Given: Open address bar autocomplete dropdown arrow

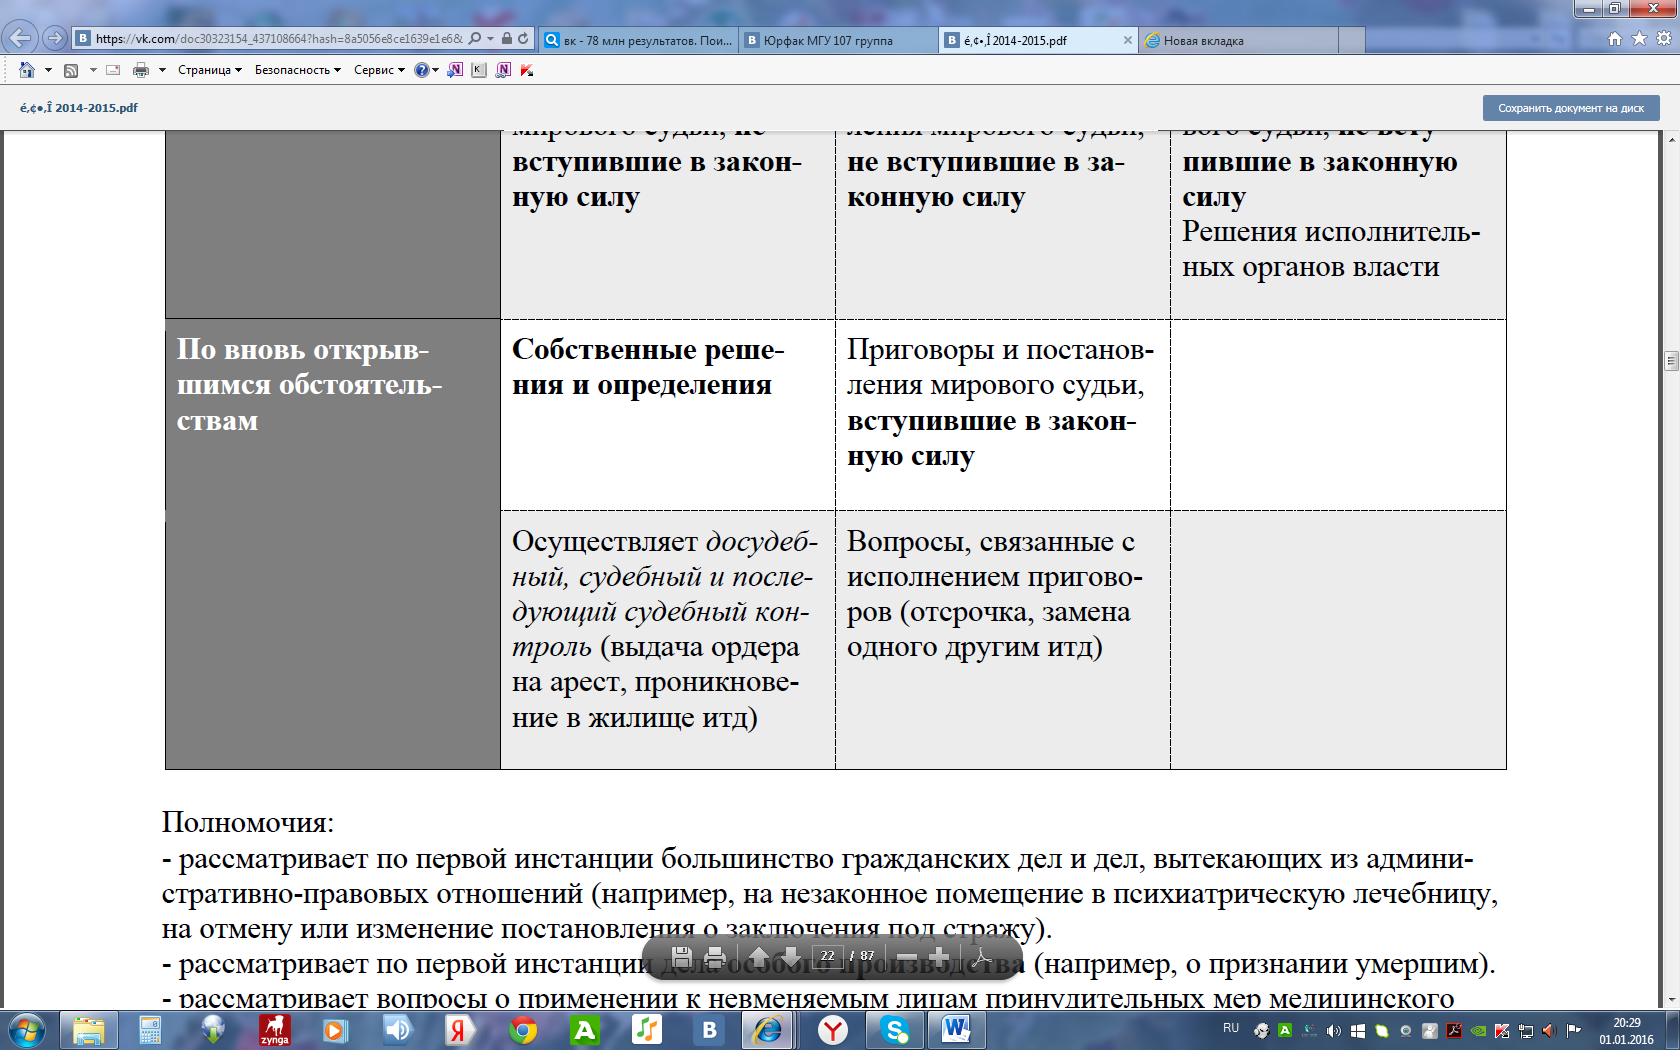Looking at the screenshot, I should pyautogui.click(x=491, y=39).
